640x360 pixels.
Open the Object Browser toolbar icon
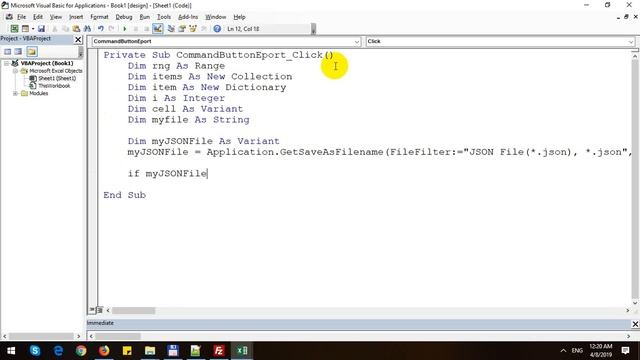pyautogui.click(x=193, y=29)
